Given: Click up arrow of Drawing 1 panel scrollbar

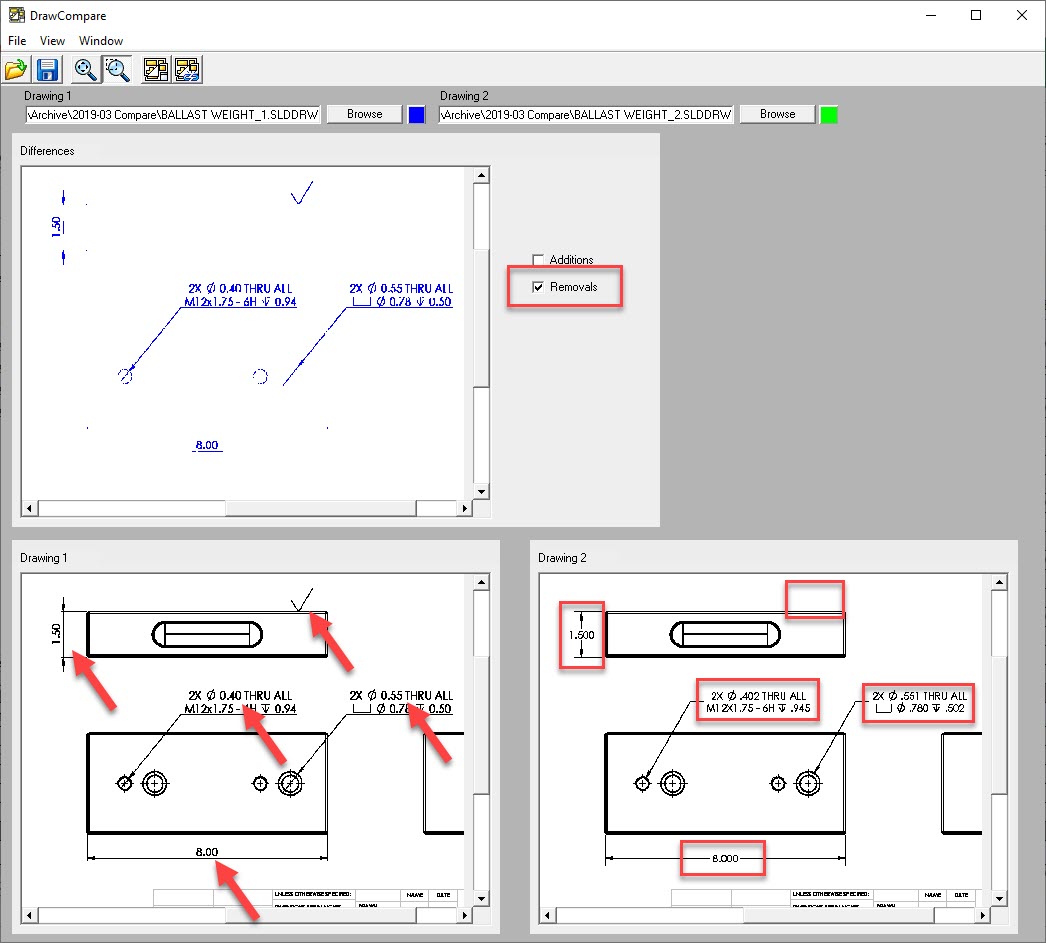Looking at the screenshot, I should (x=481, y=582).
